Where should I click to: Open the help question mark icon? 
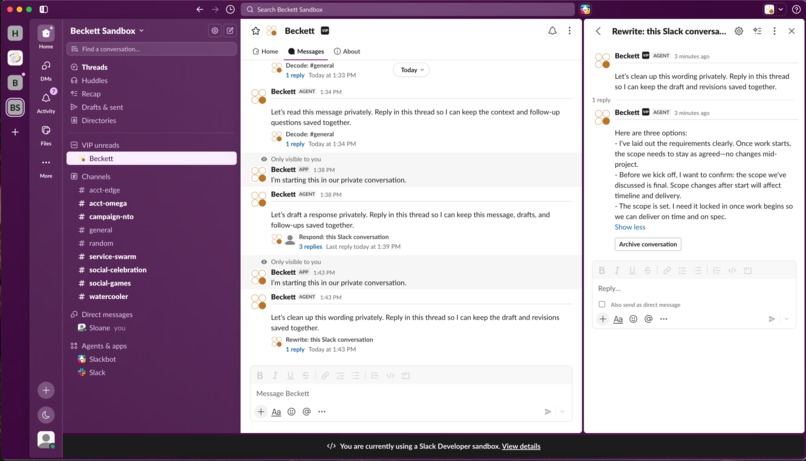(796, 9)
